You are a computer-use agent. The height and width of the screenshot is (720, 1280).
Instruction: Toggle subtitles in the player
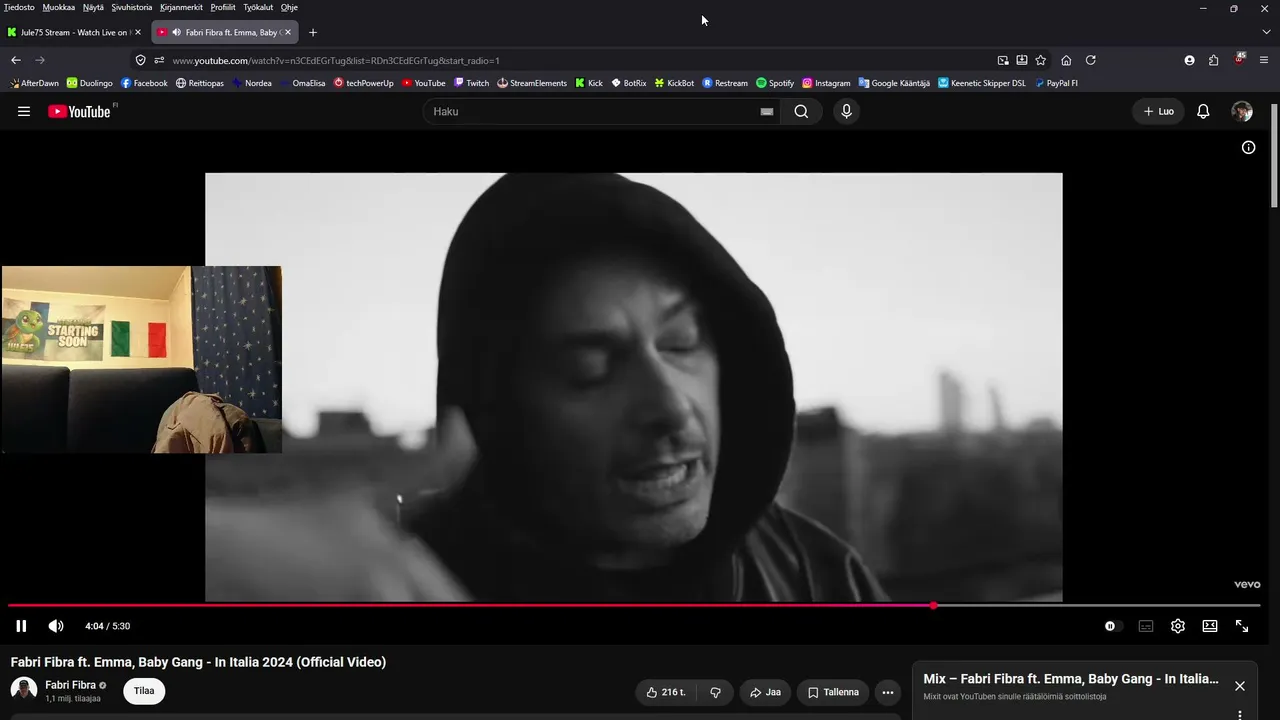[x=1146, y=626]
